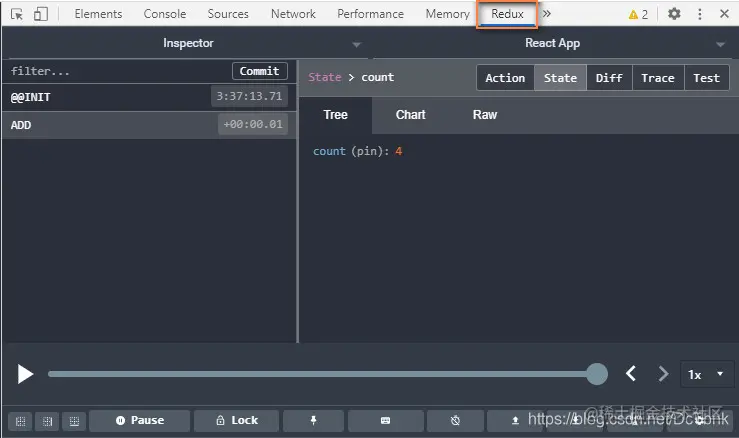Open the Memory tab
739x438 pixels.
pyautogui.click(x=448, y=14)
